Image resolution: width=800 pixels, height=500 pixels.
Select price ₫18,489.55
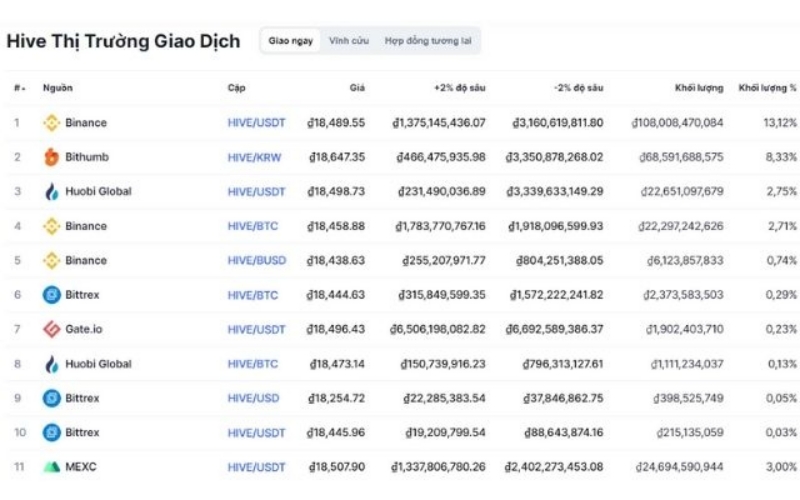[x=336, y=123]
